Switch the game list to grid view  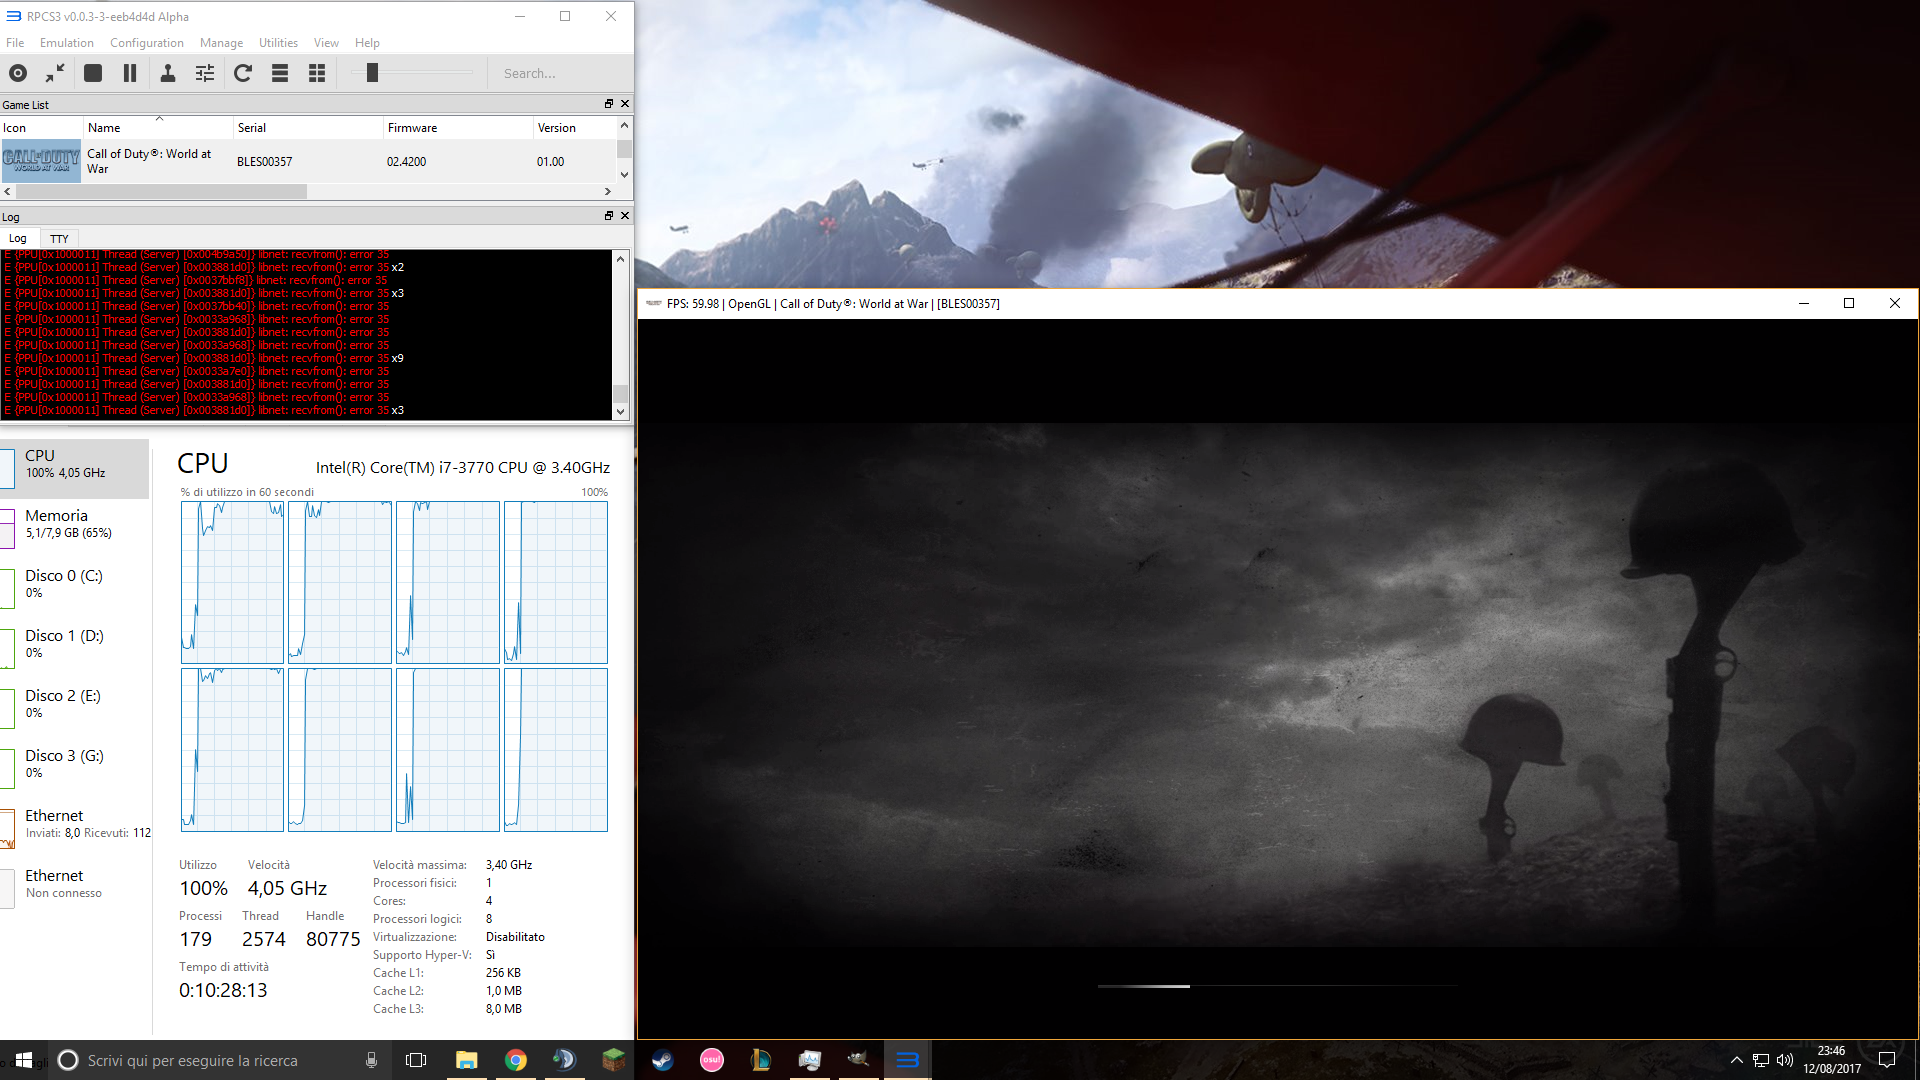point(317,73)
